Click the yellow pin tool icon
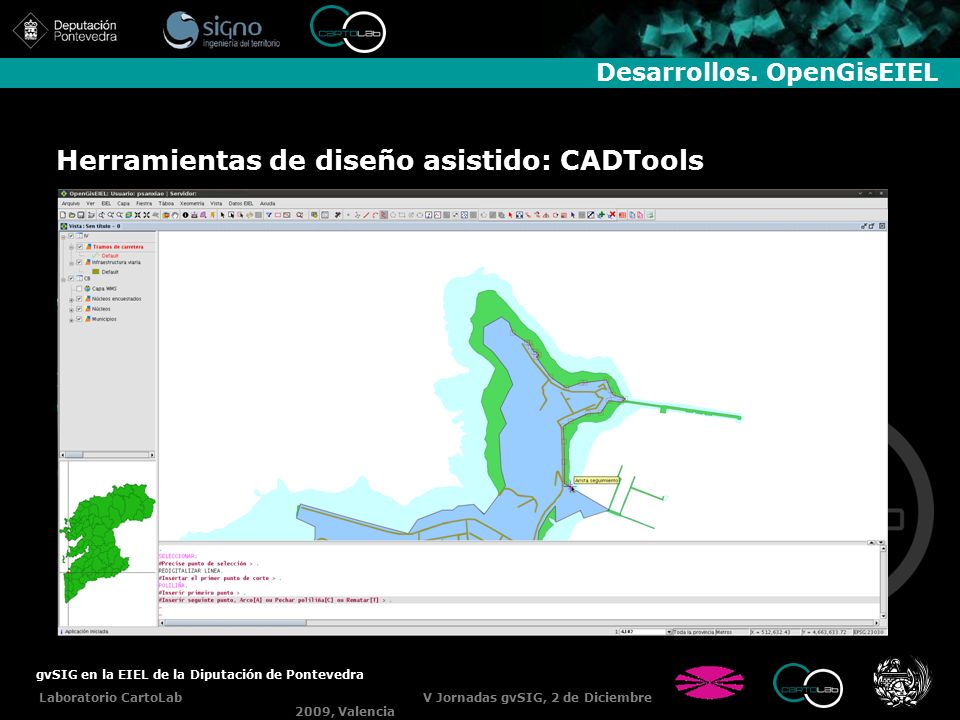This screenshot has height=720, width=960. point(213,215)
